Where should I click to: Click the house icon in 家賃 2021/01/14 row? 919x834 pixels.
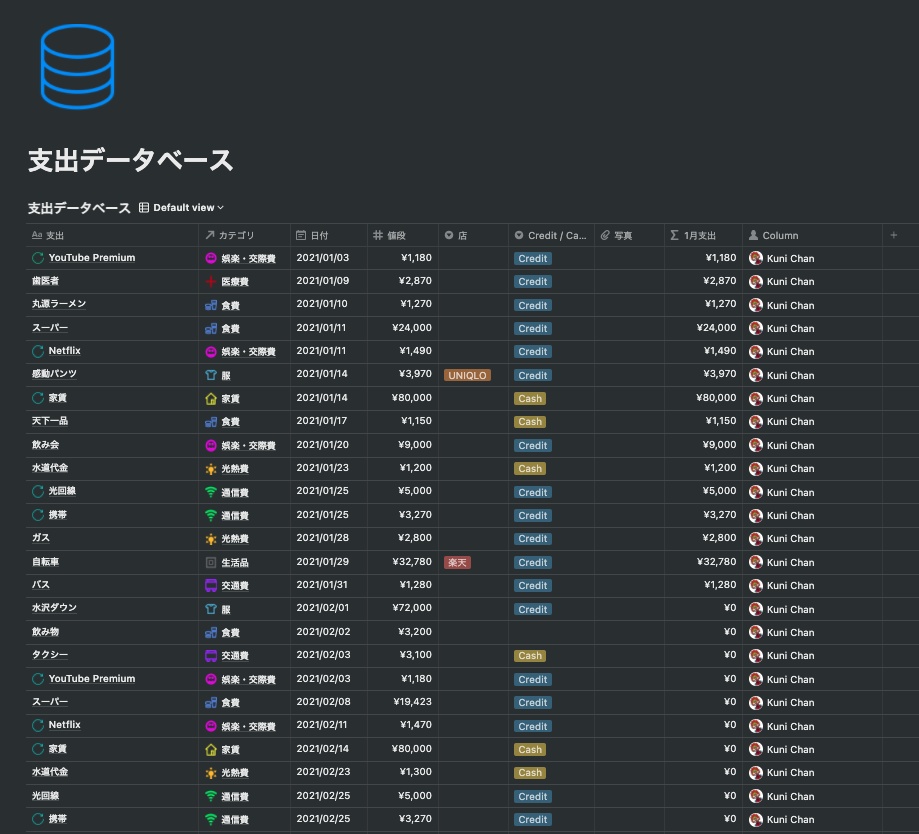point(211,399)
